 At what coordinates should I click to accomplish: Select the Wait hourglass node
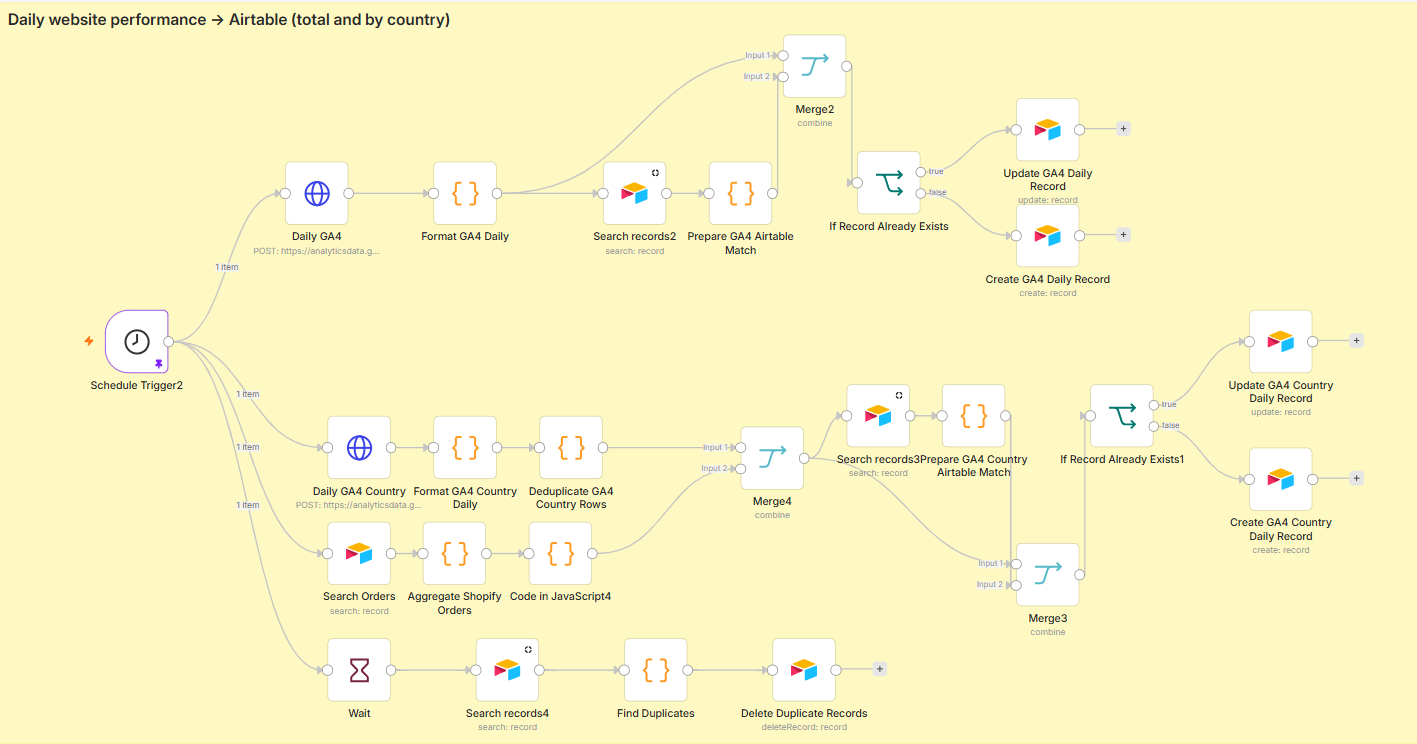click(x=359, y=671)
